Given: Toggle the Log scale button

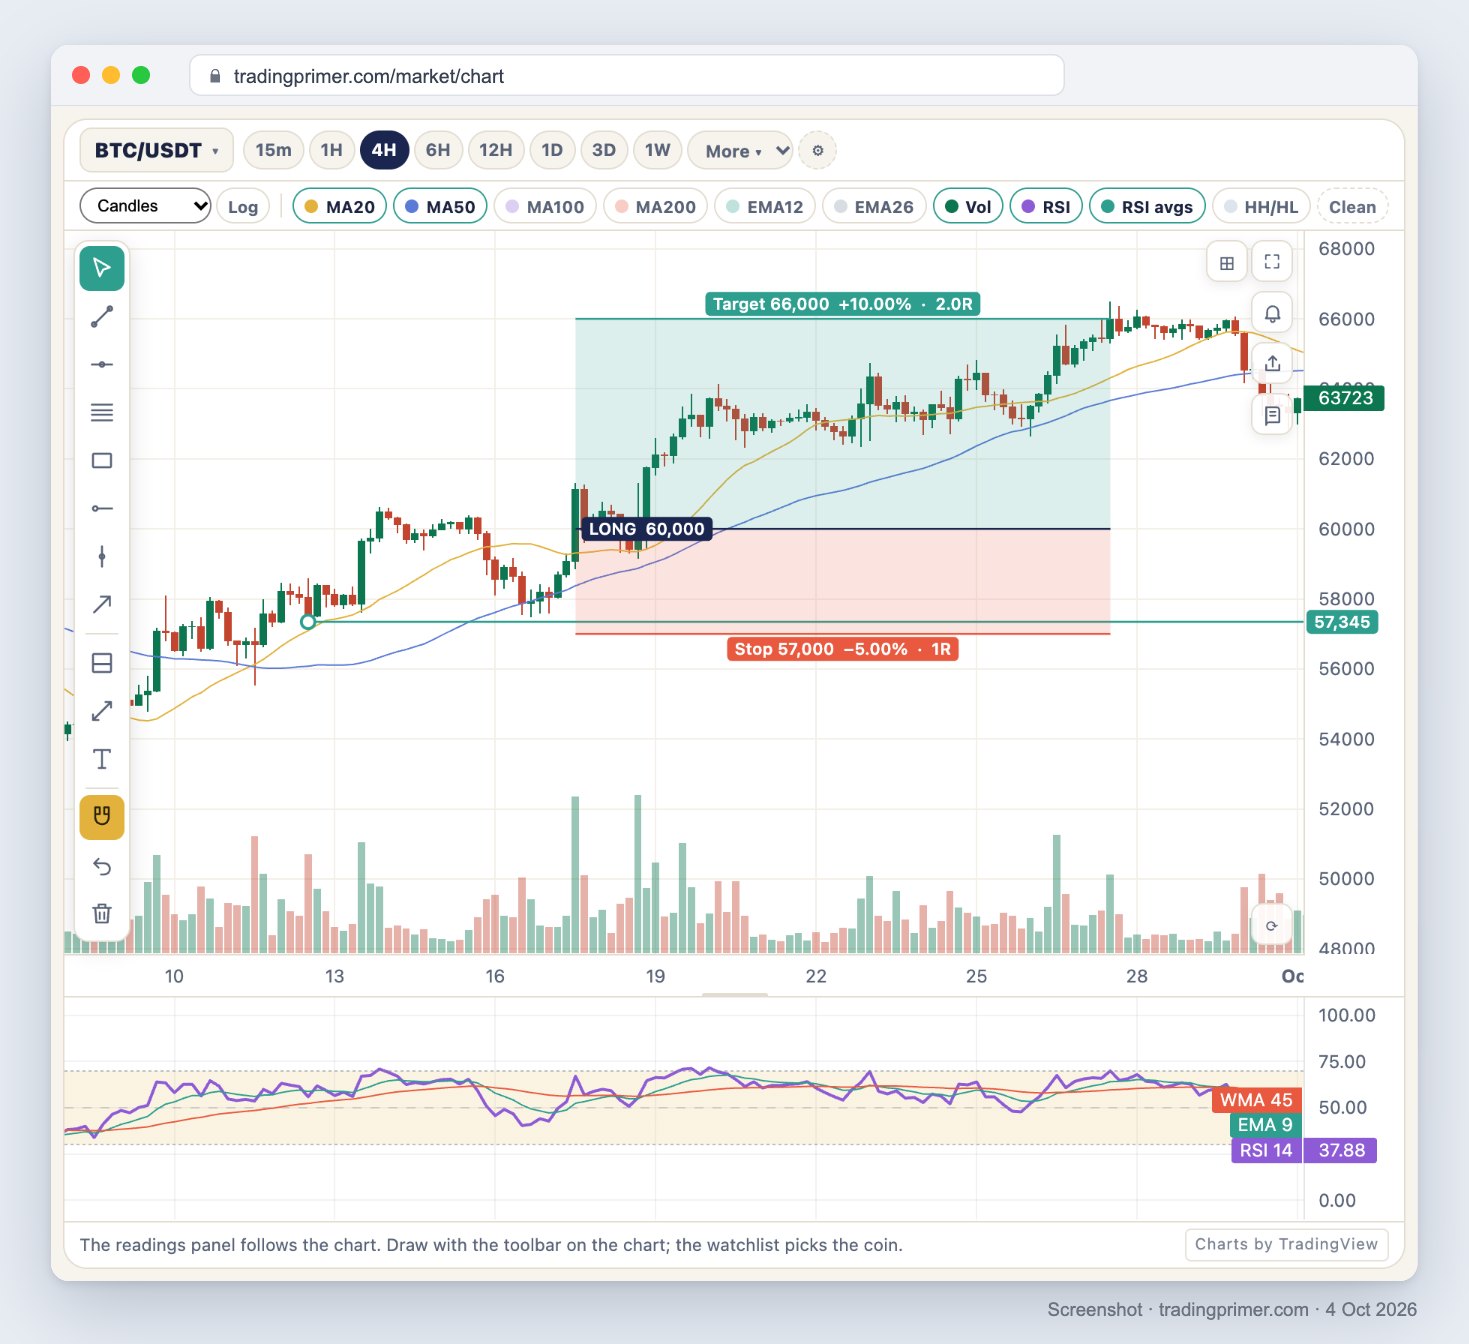Looking at the screenshot, I should point(243,207).
